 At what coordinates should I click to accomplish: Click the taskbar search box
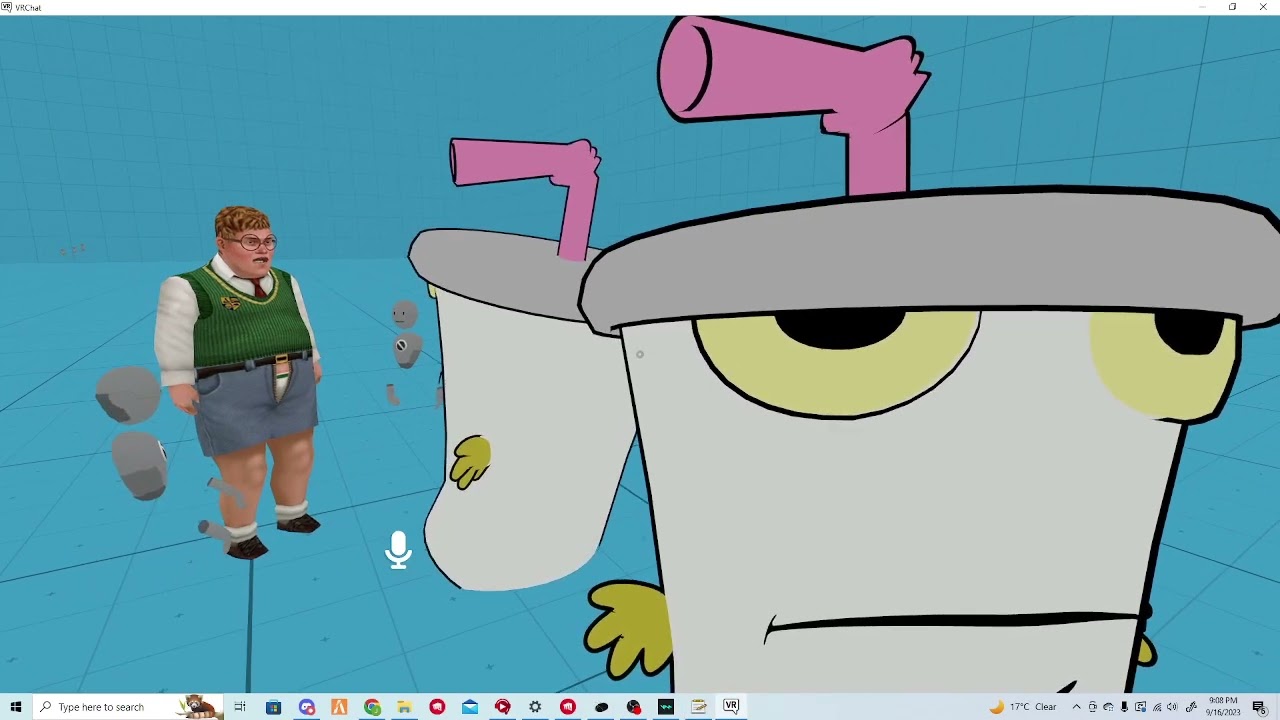128,707
